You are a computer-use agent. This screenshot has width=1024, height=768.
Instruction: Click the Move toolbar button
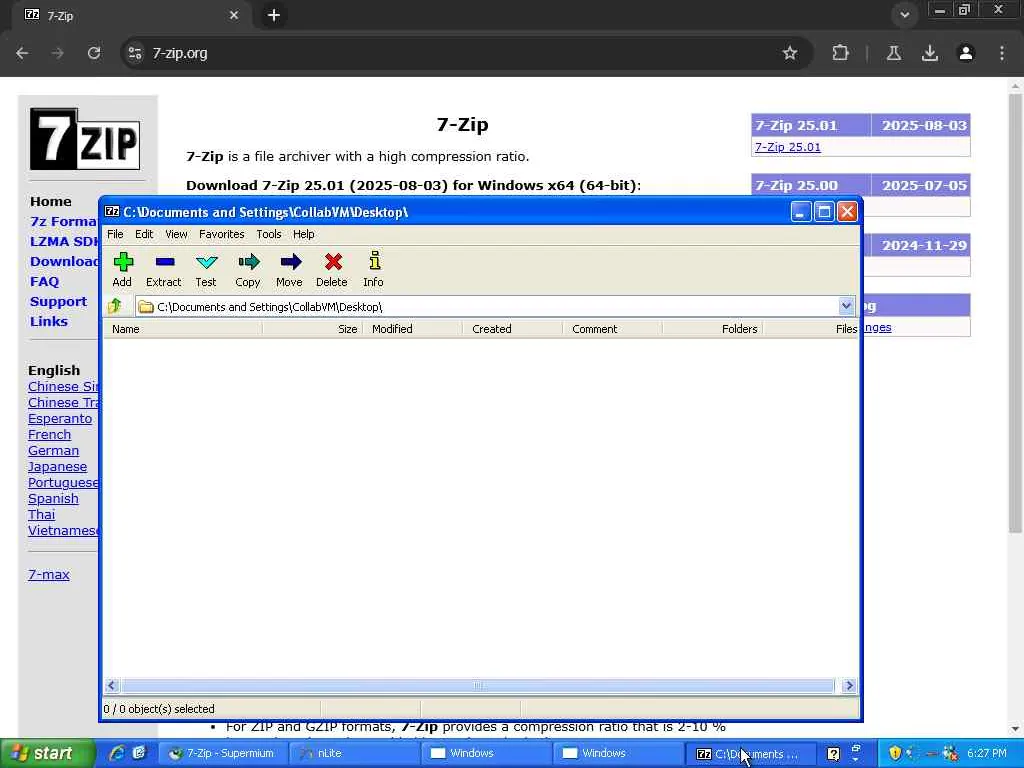289,270
